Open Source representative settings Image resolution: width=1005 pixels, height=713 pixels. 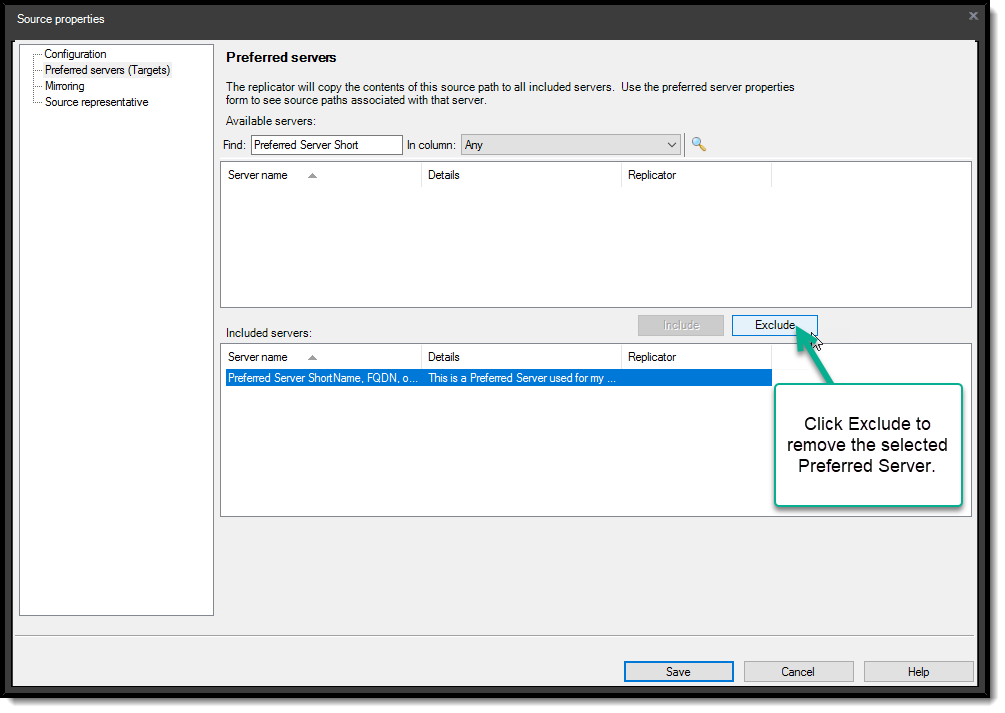click(x=95, y=102)
